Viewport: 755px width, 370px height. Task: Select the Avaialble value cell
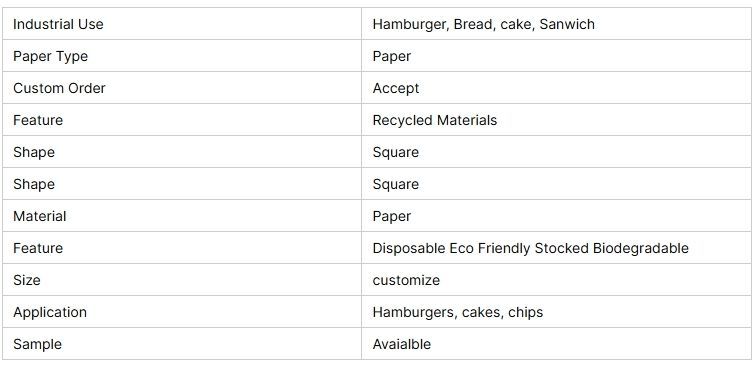pos(556,344)
